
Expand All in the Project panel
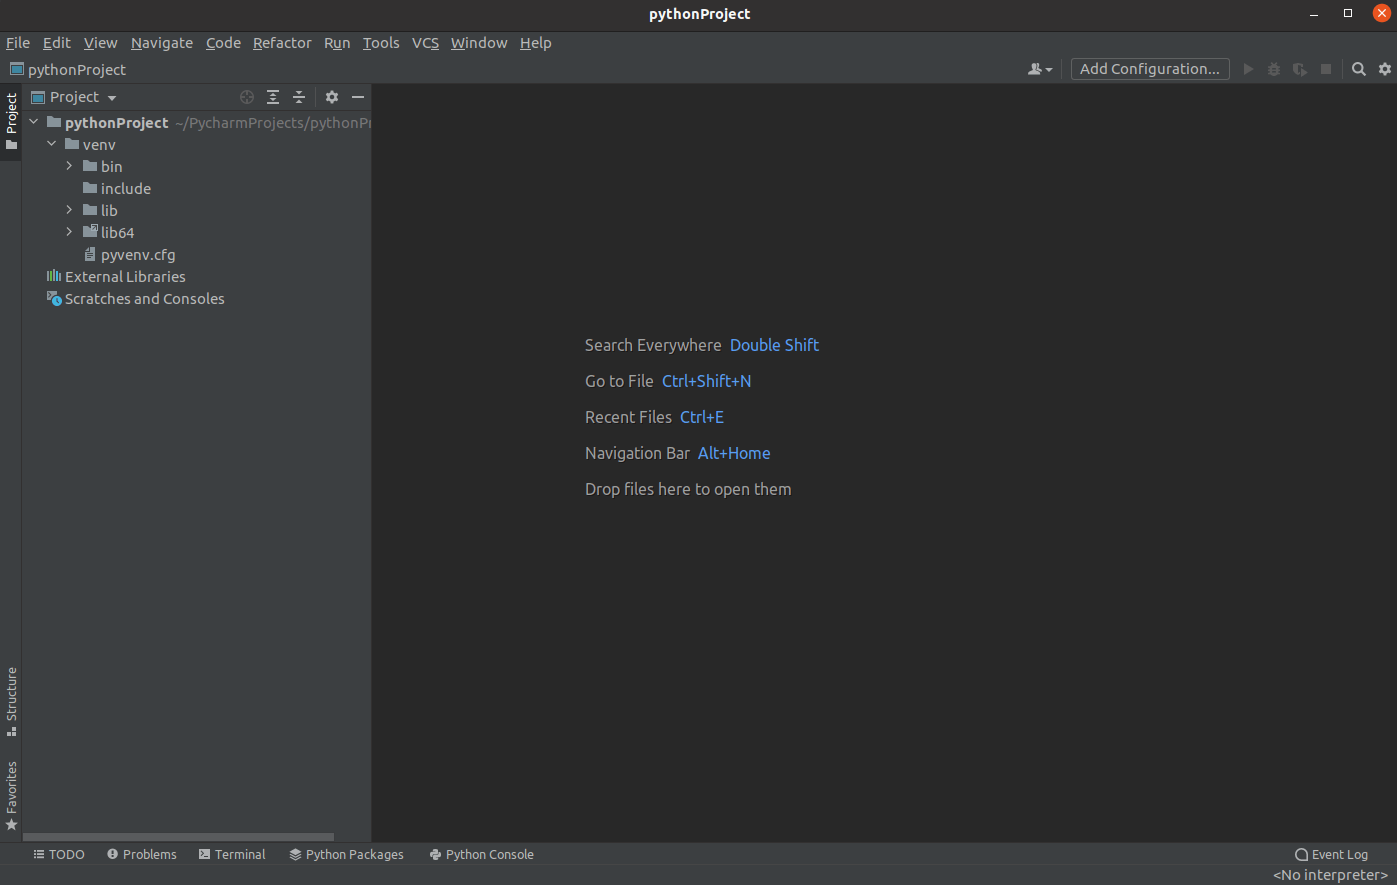click(x=273, y=97)
